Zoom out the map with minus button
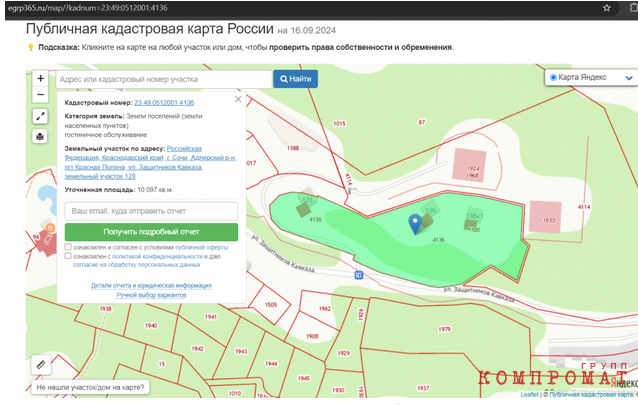 [x=40, y=95]
